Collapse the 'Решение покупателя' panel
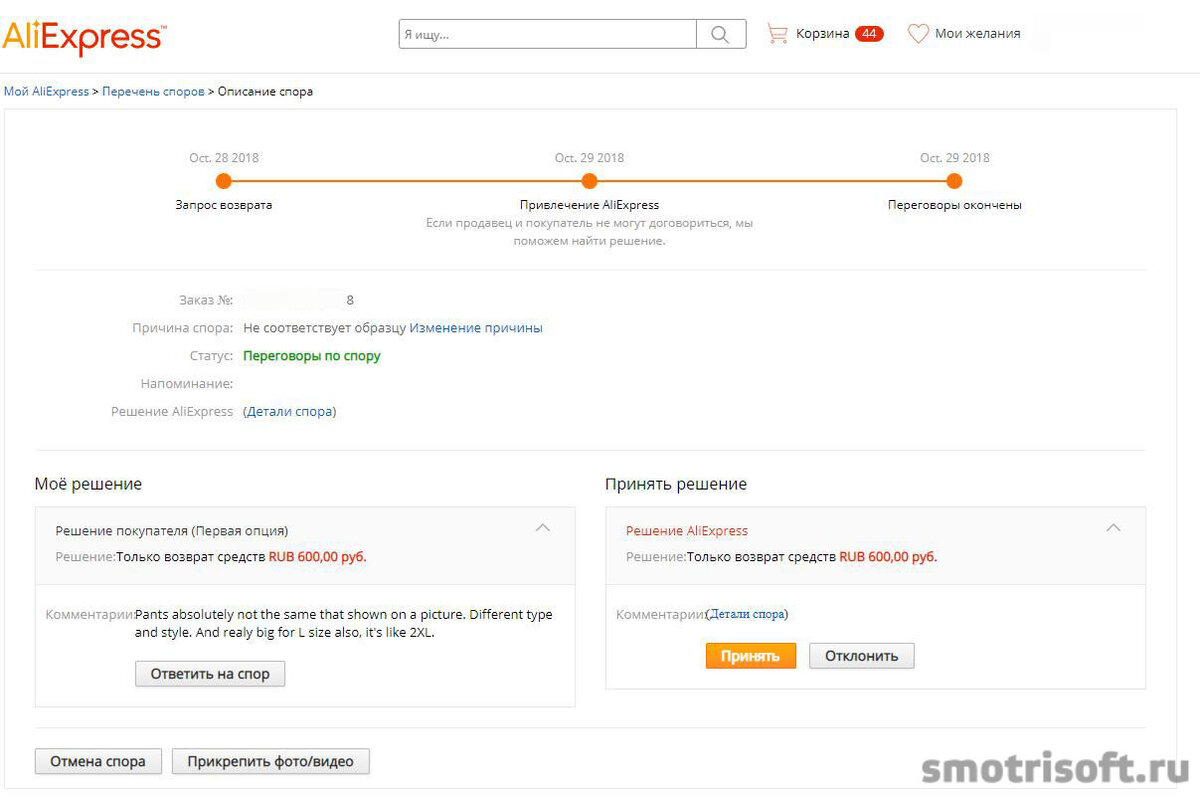Screen dimensions: 1200x799 pyautogui.click(x=542, y=527)
